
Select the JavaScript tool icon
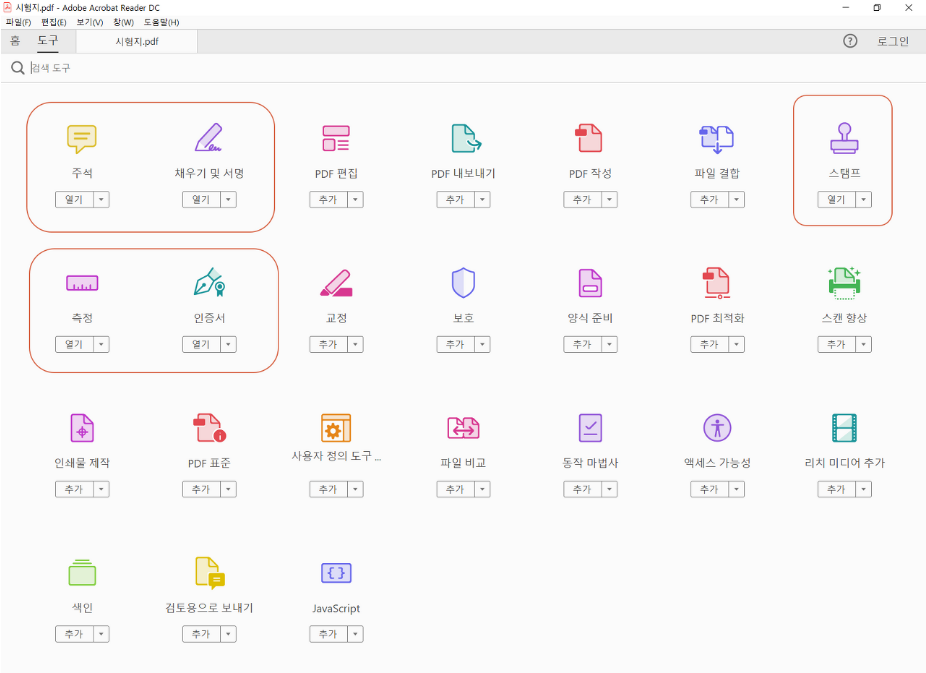[336, 573]
